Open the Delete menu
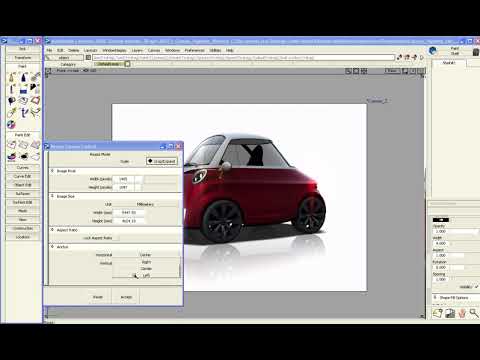The height and width of the screenshot is (360, 480). pyautogui.click(x=74, y=50)
